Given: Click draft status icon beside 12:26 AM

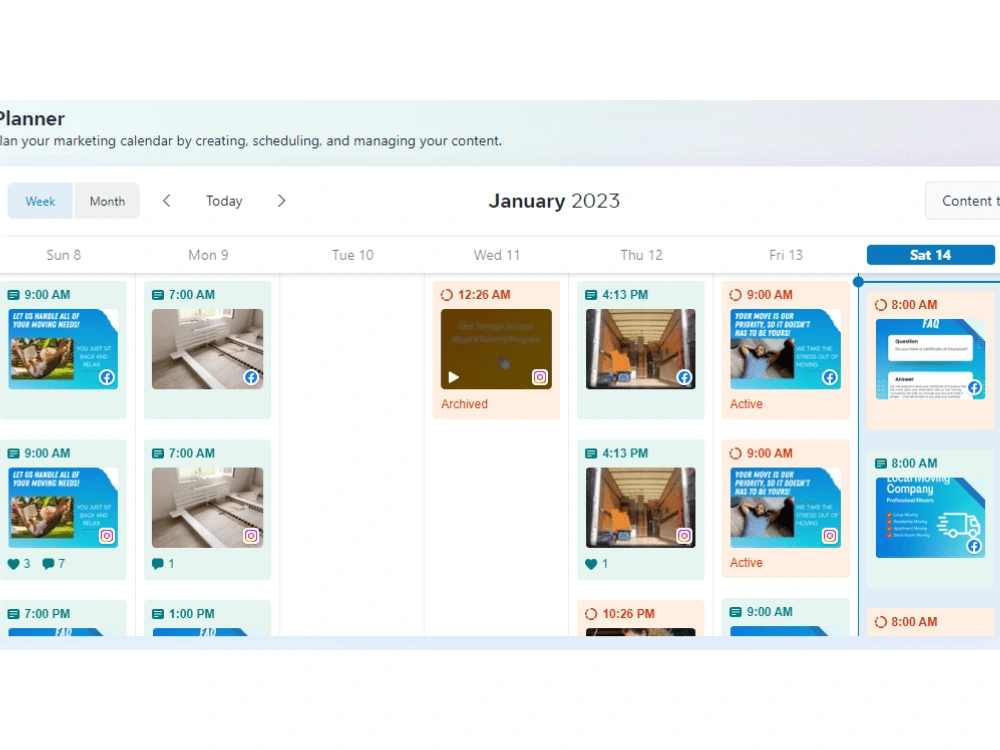Looking at the screenshot, I should tap(446, 295).
